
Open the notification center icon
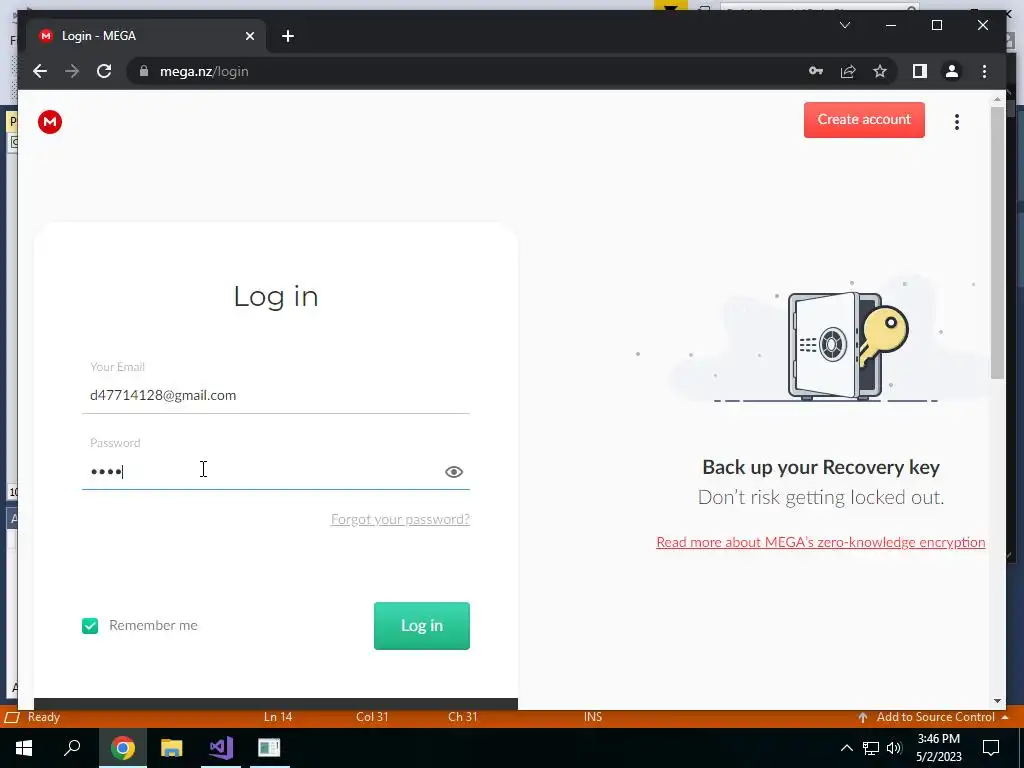click(x=991, y=748)
